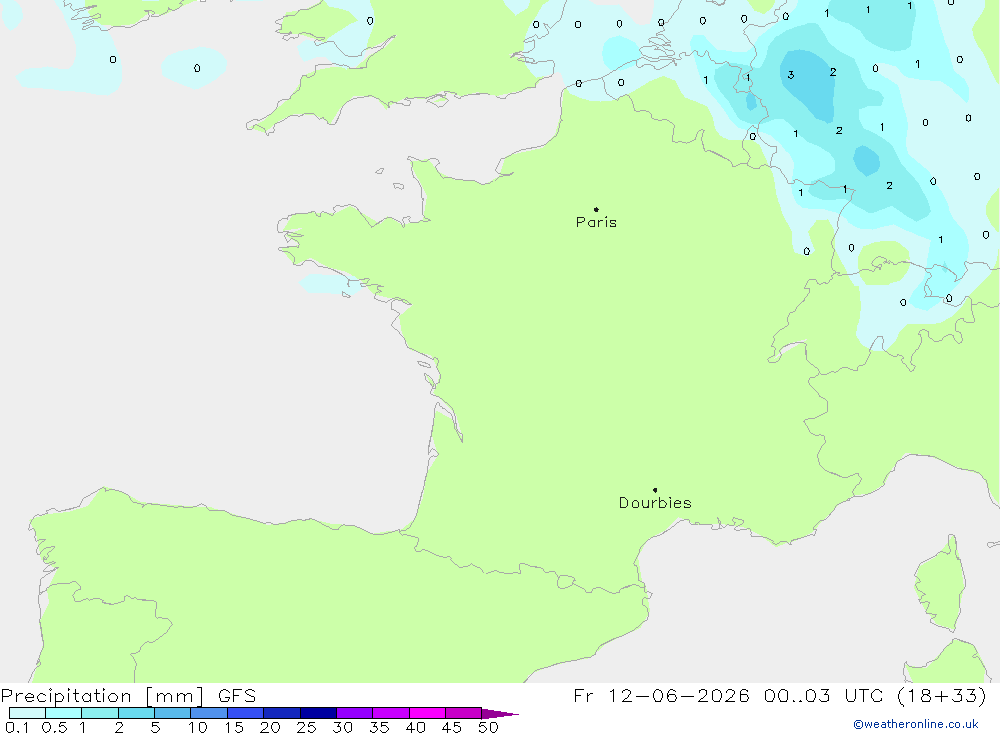
Task: Click the 25–30 mm dark navy swatch
Action: (x=318, y=713)
